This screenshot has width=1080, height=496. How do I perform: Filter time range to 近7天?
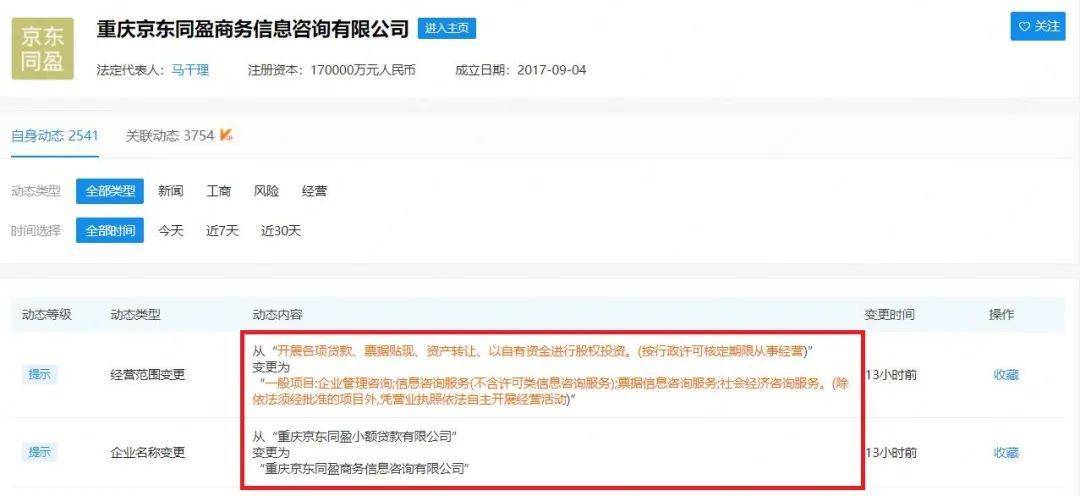pos(222,231)
